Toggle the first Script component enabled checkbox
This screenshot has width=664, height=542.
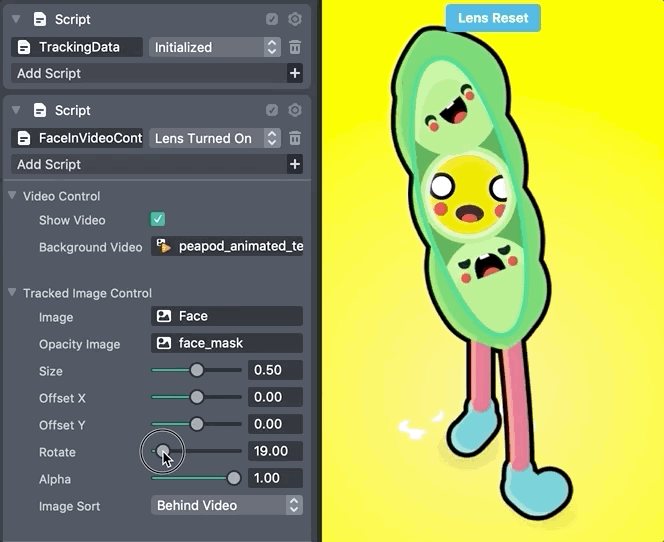(x=272, y=19)
